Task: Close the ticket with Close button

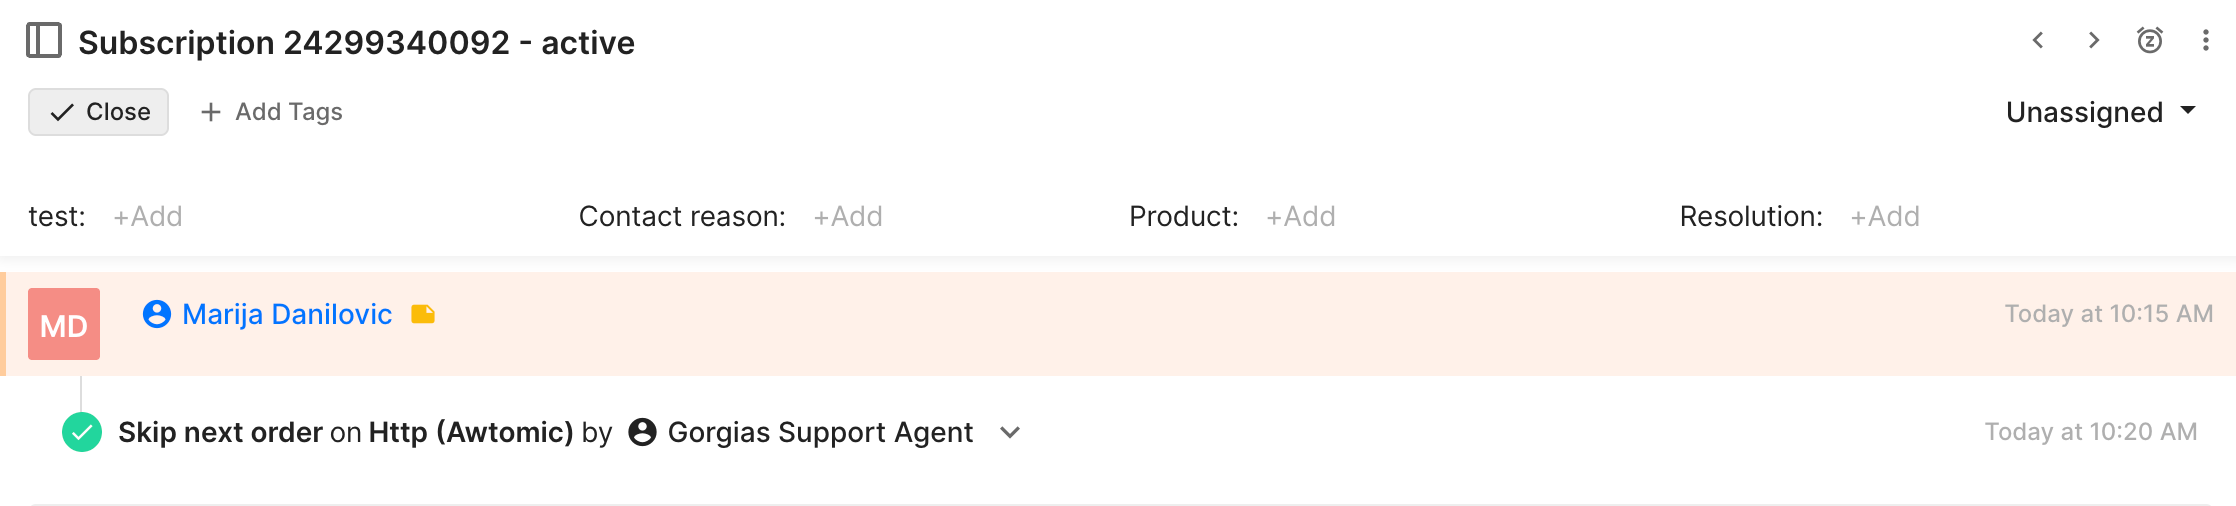Action: click(x=98, y=112)
